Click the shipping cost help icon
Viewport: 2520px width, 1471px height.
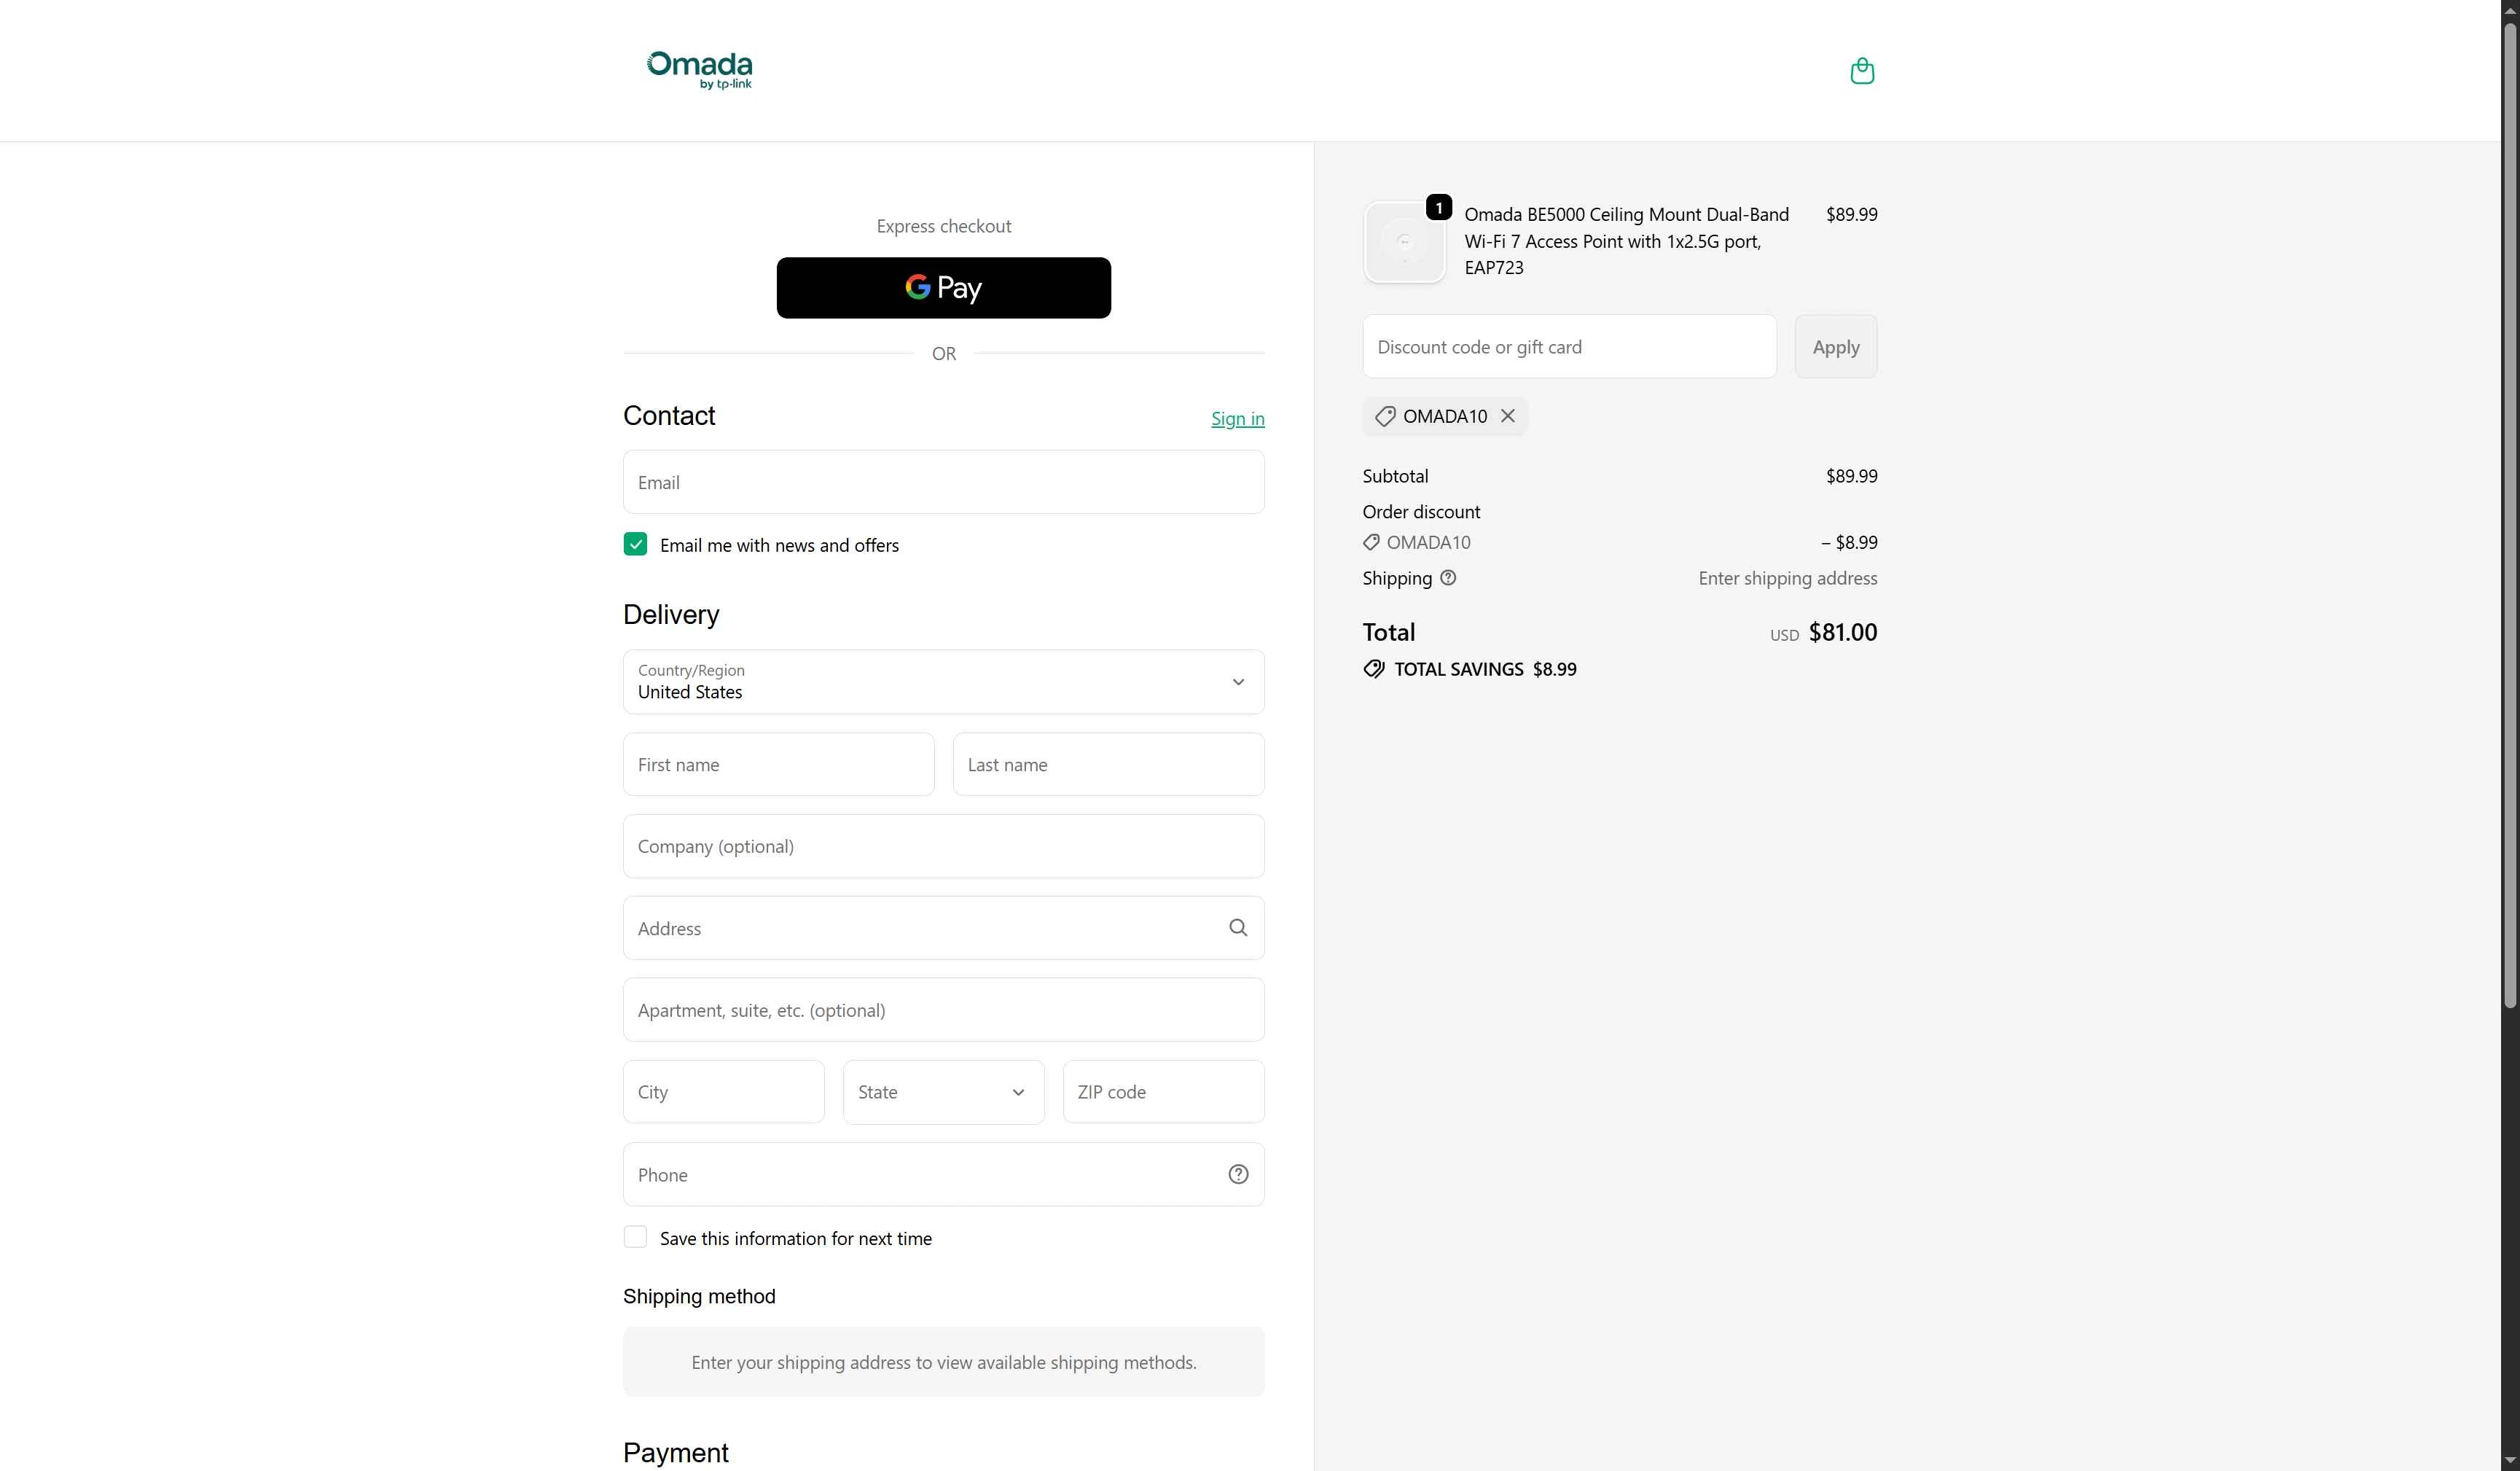point(1447,578)
